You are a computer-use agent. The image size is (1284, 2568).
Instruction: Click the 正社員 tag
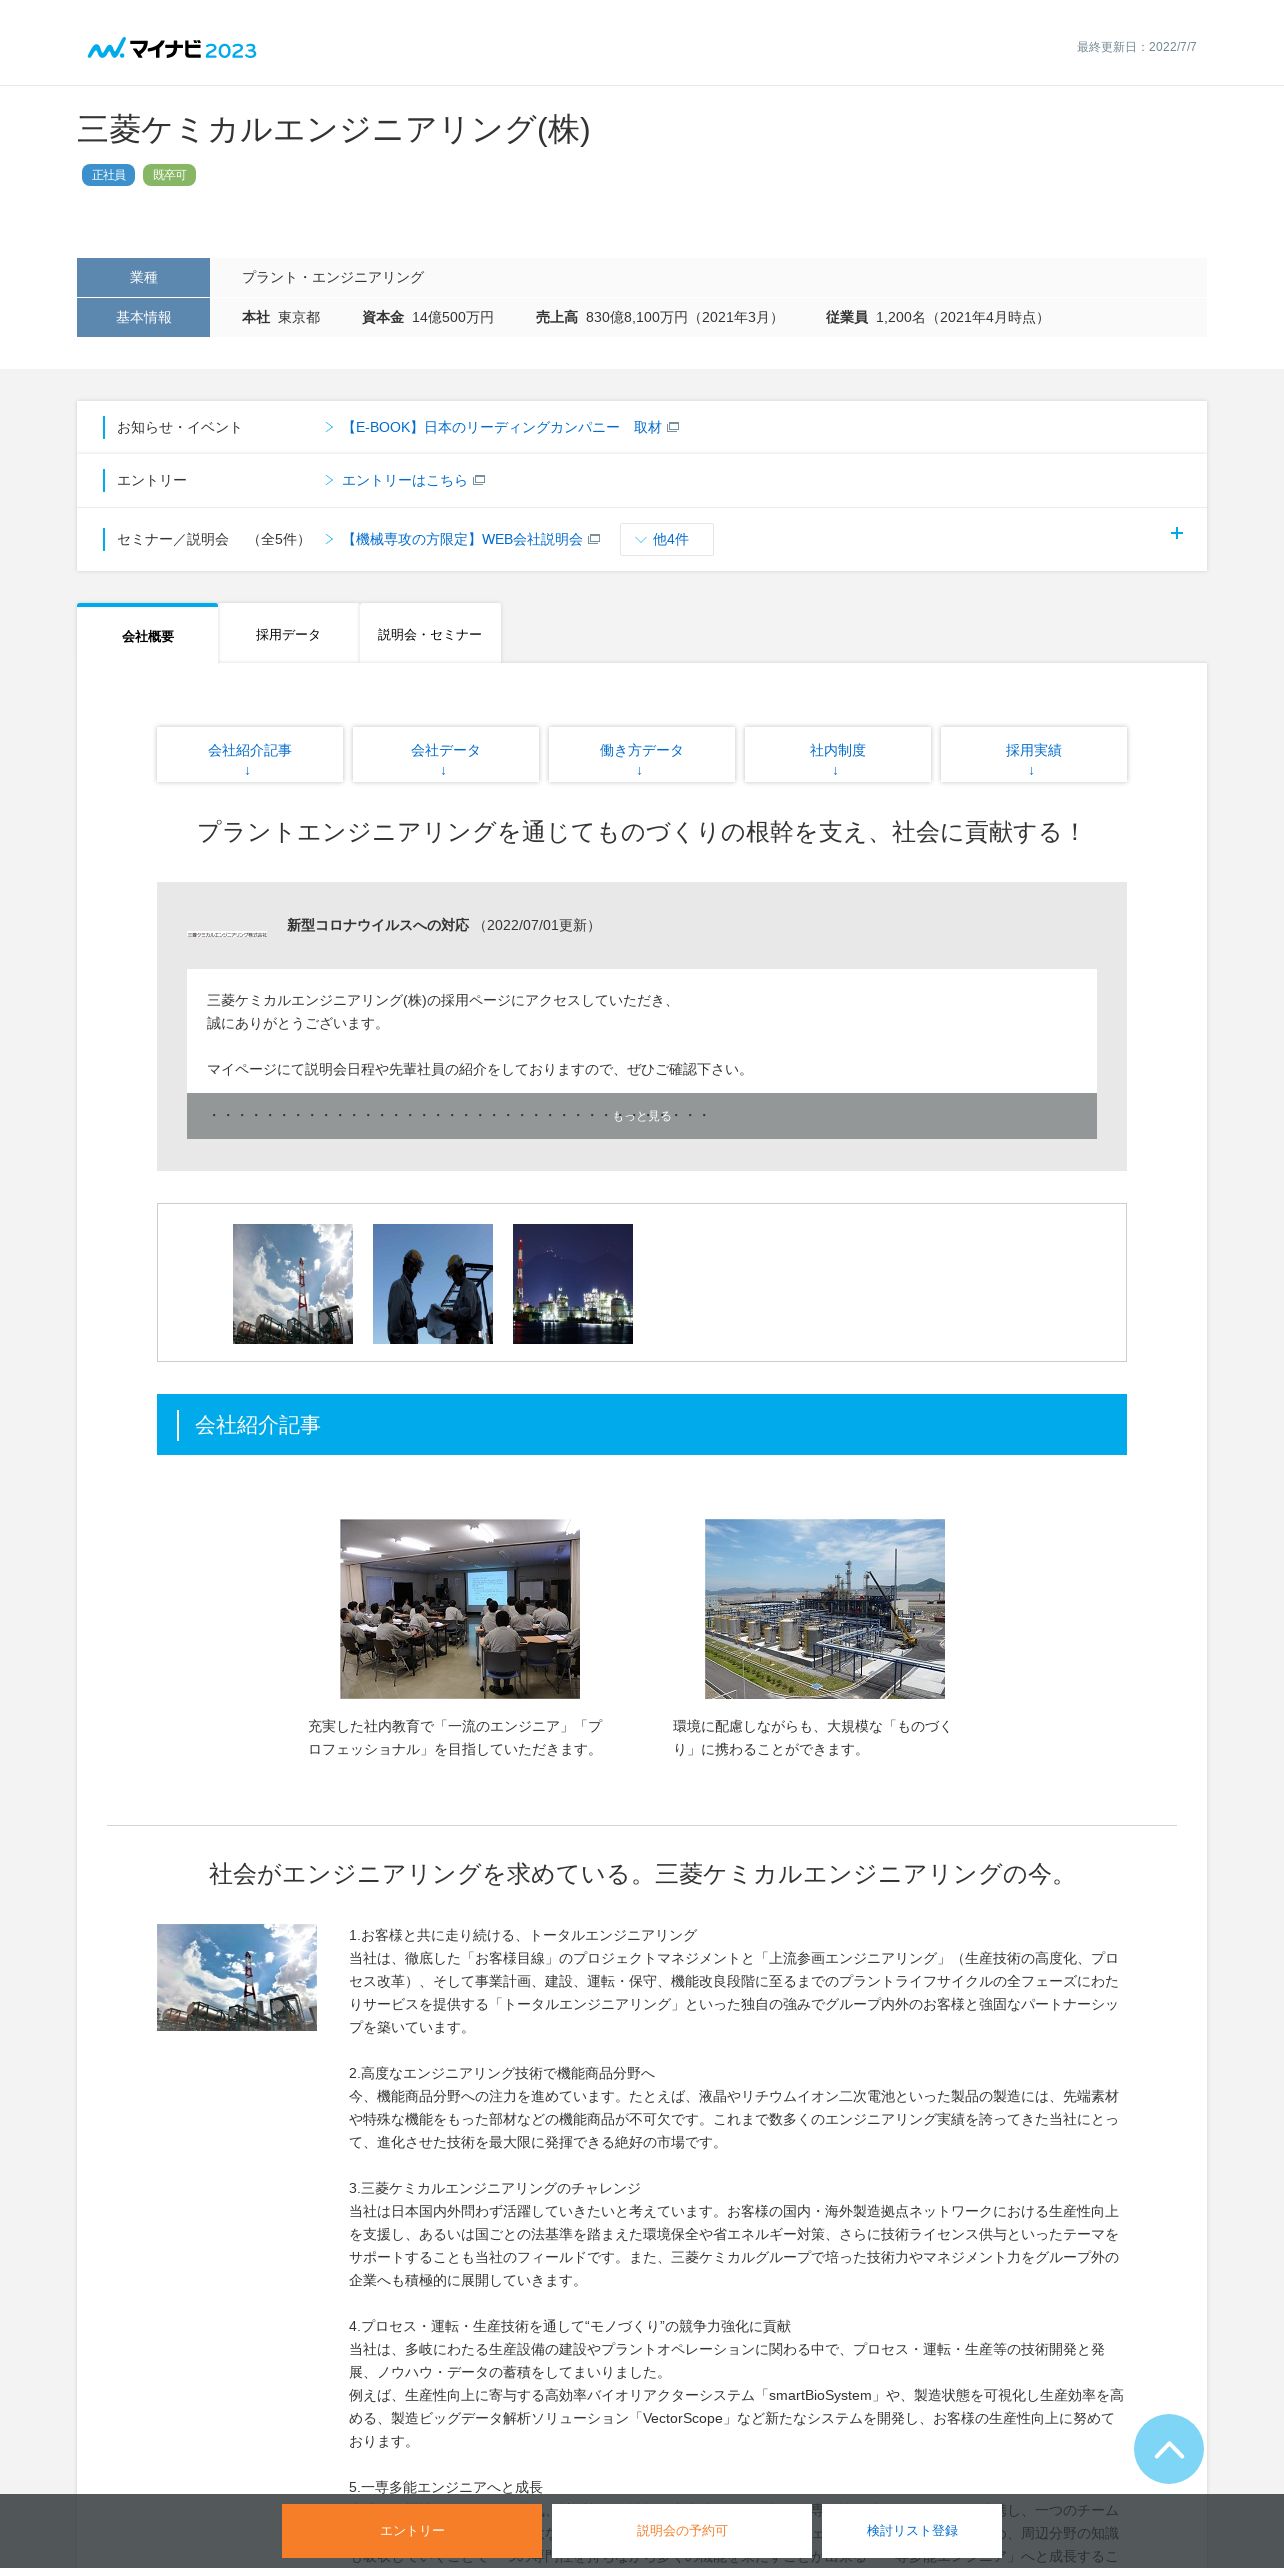pos(108,175)
